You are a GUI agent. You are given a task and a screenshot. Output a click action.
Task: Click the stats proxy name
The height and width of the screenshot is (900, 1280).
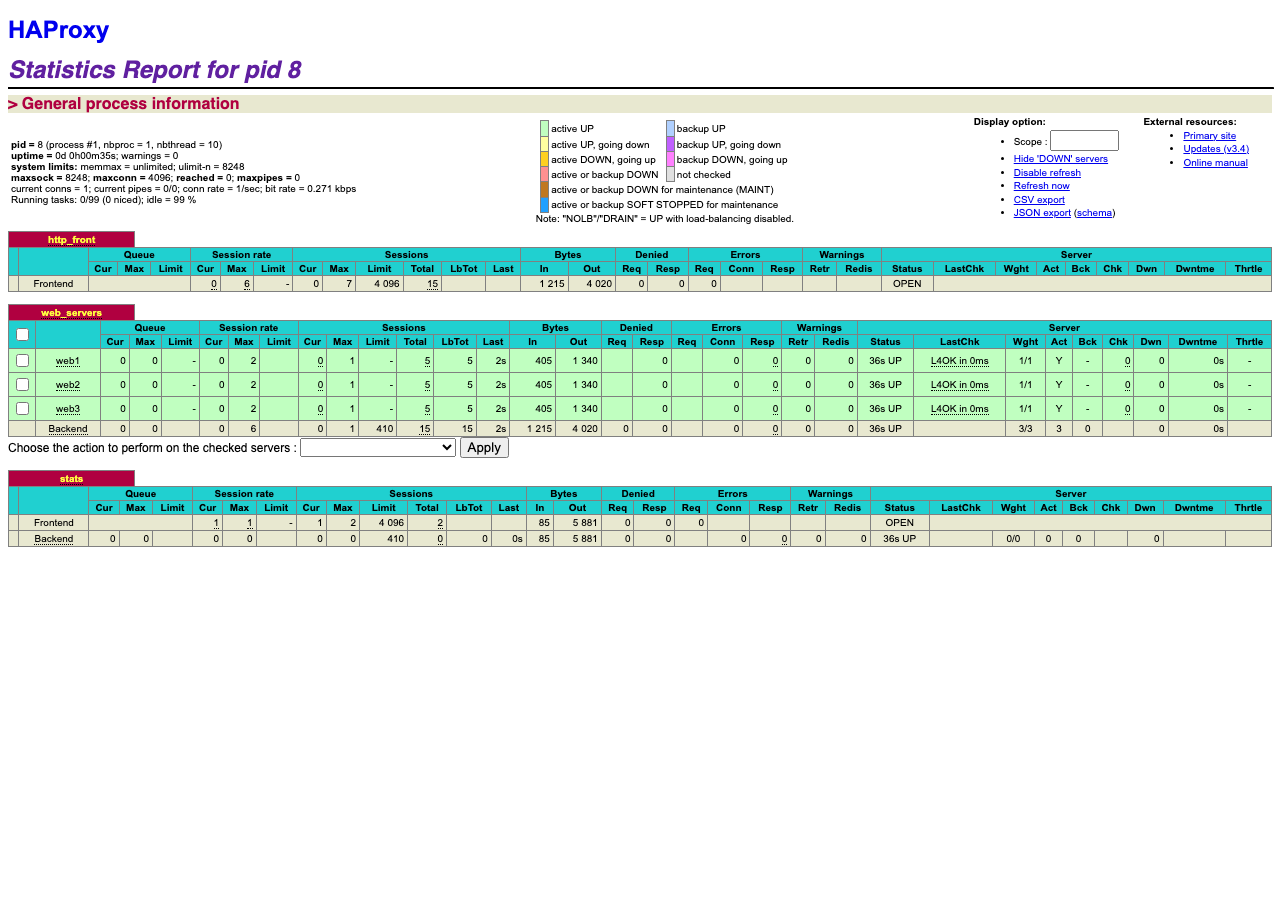tap(71, 479)
